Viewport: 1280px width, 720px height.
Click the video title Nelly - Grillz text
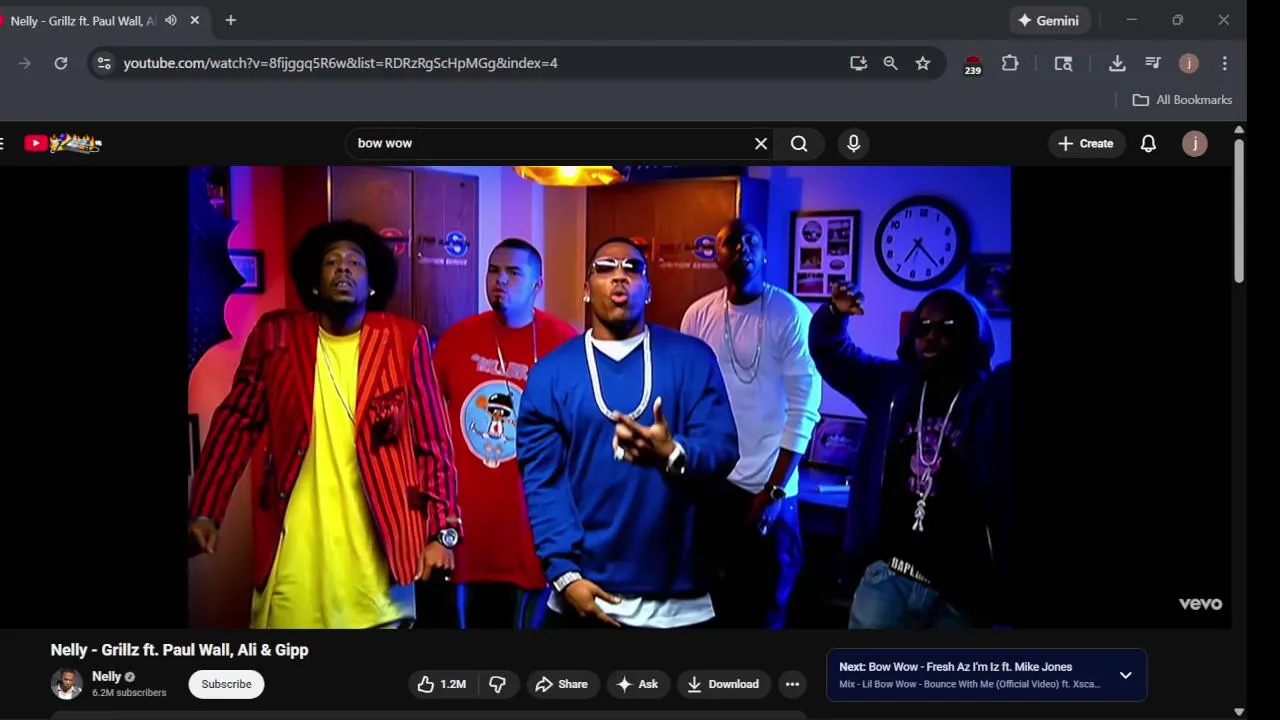[x=179, y=650]
